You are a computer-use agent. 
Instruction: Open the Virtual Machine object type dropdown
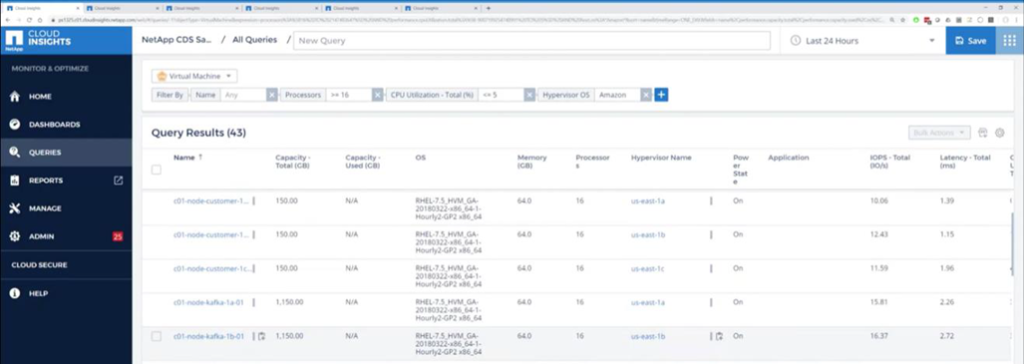point(195,76)
